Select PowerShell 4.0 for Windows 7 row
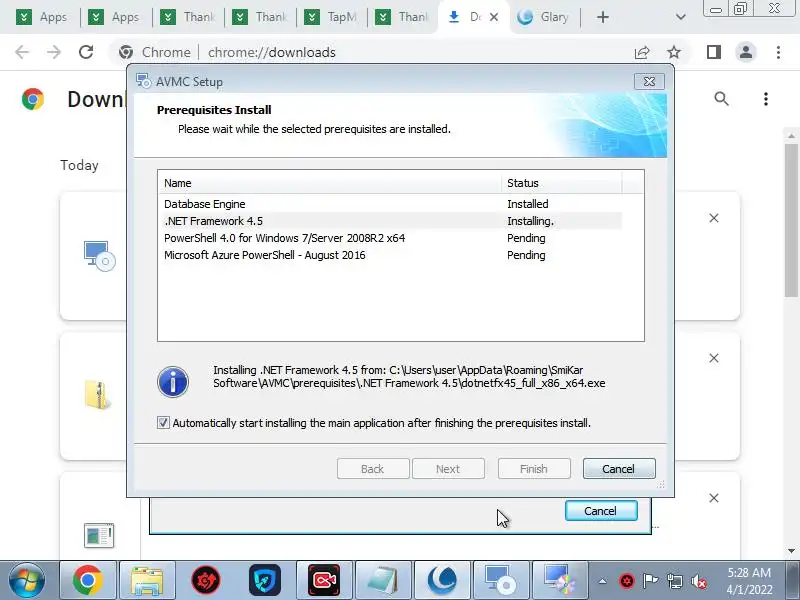 point(390,238)
